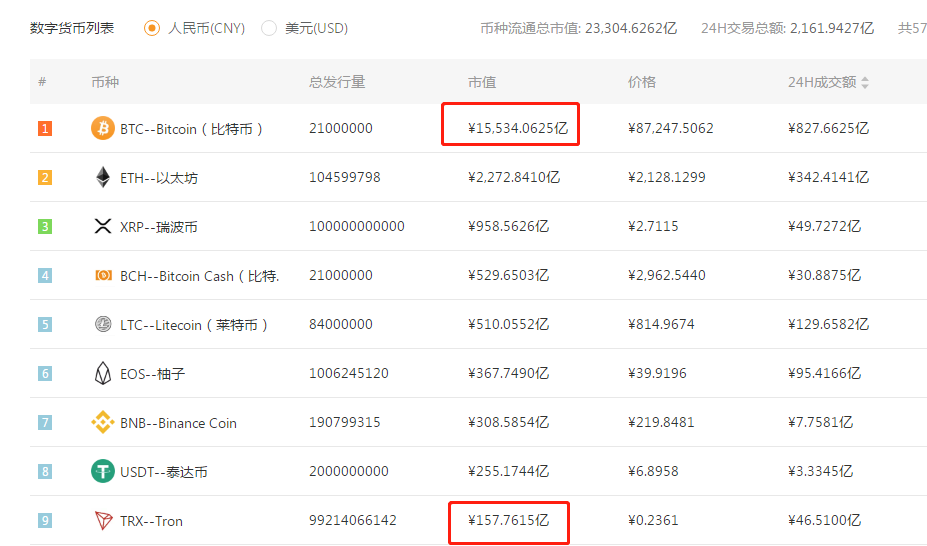The width and height of the screenshot is (927, 546).
Task: Click rank badge number 9
Action: [x=45, y=521]
